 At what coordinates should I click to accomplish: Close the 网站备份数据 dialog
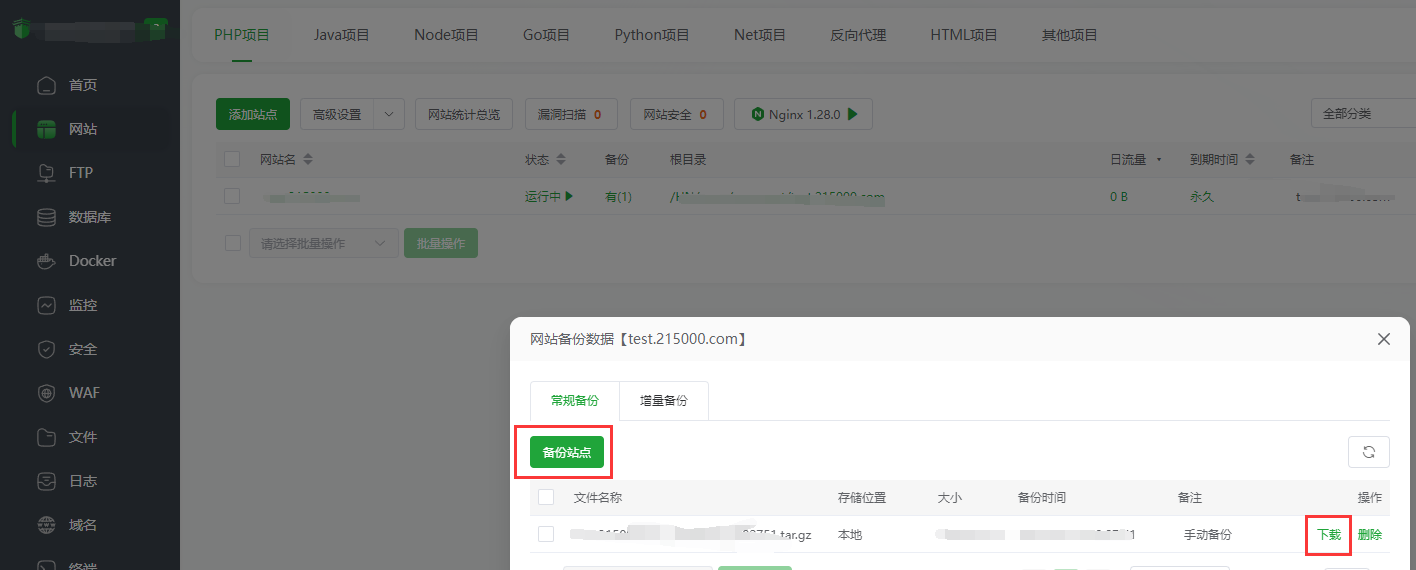pos(1384,339)
